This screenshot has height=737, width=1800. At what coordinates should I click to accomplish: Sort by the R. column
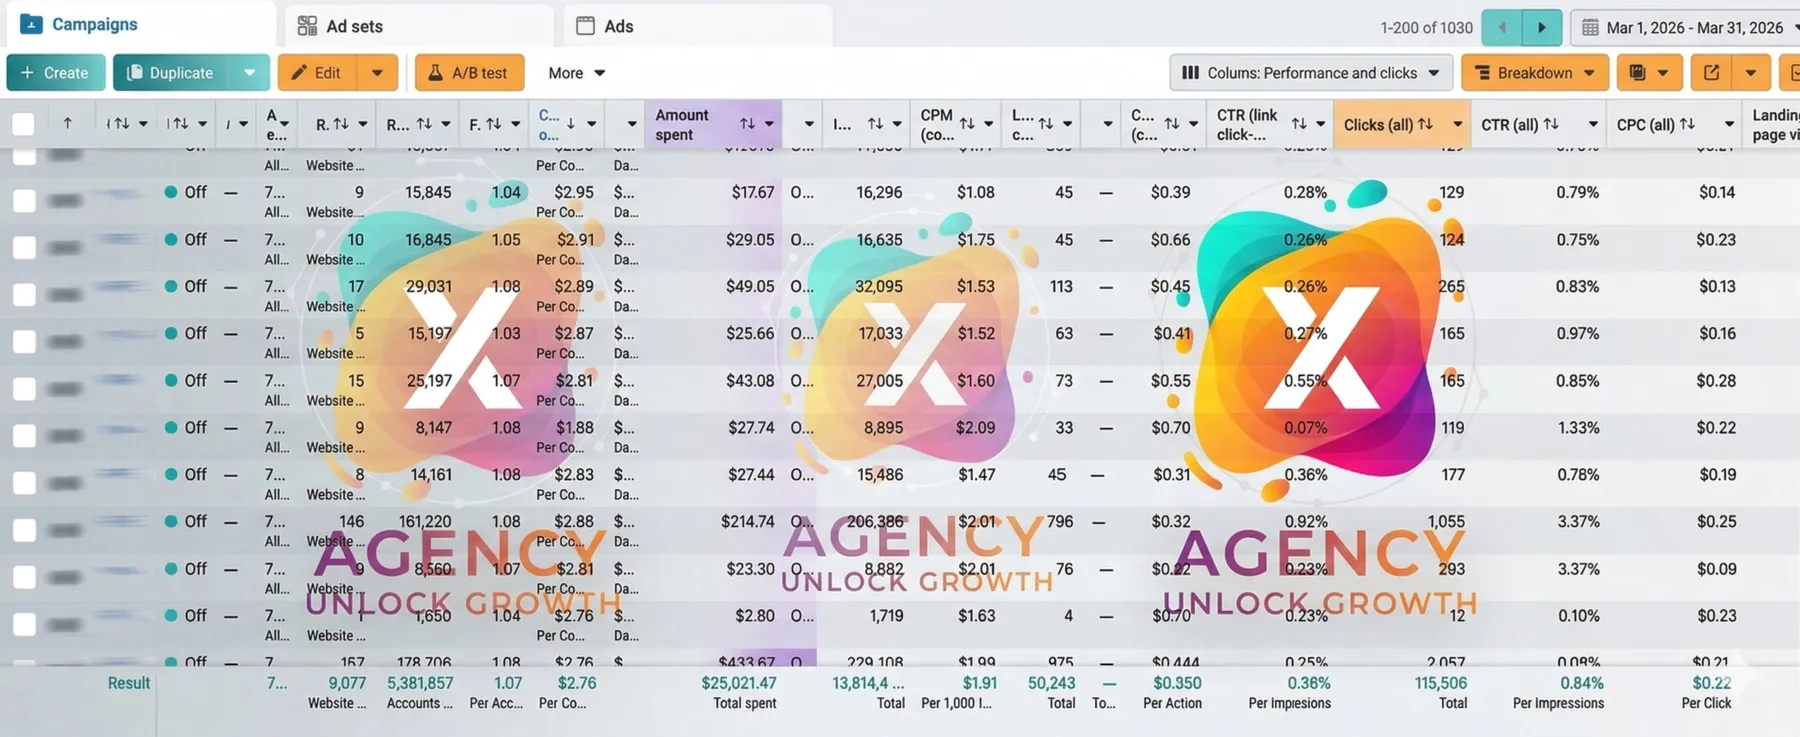coord(341,124)
